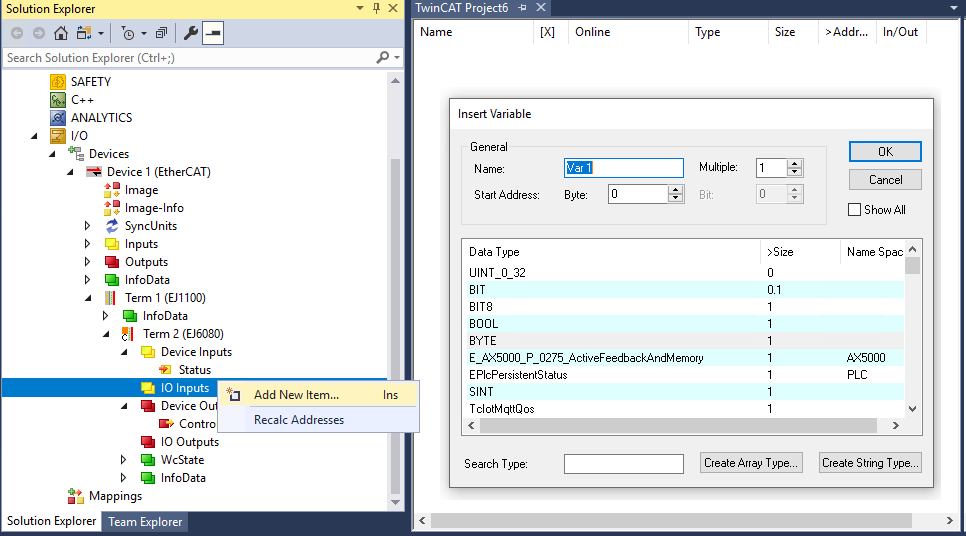
Task: Click the C++ node icon
Action: coord(58,100)
